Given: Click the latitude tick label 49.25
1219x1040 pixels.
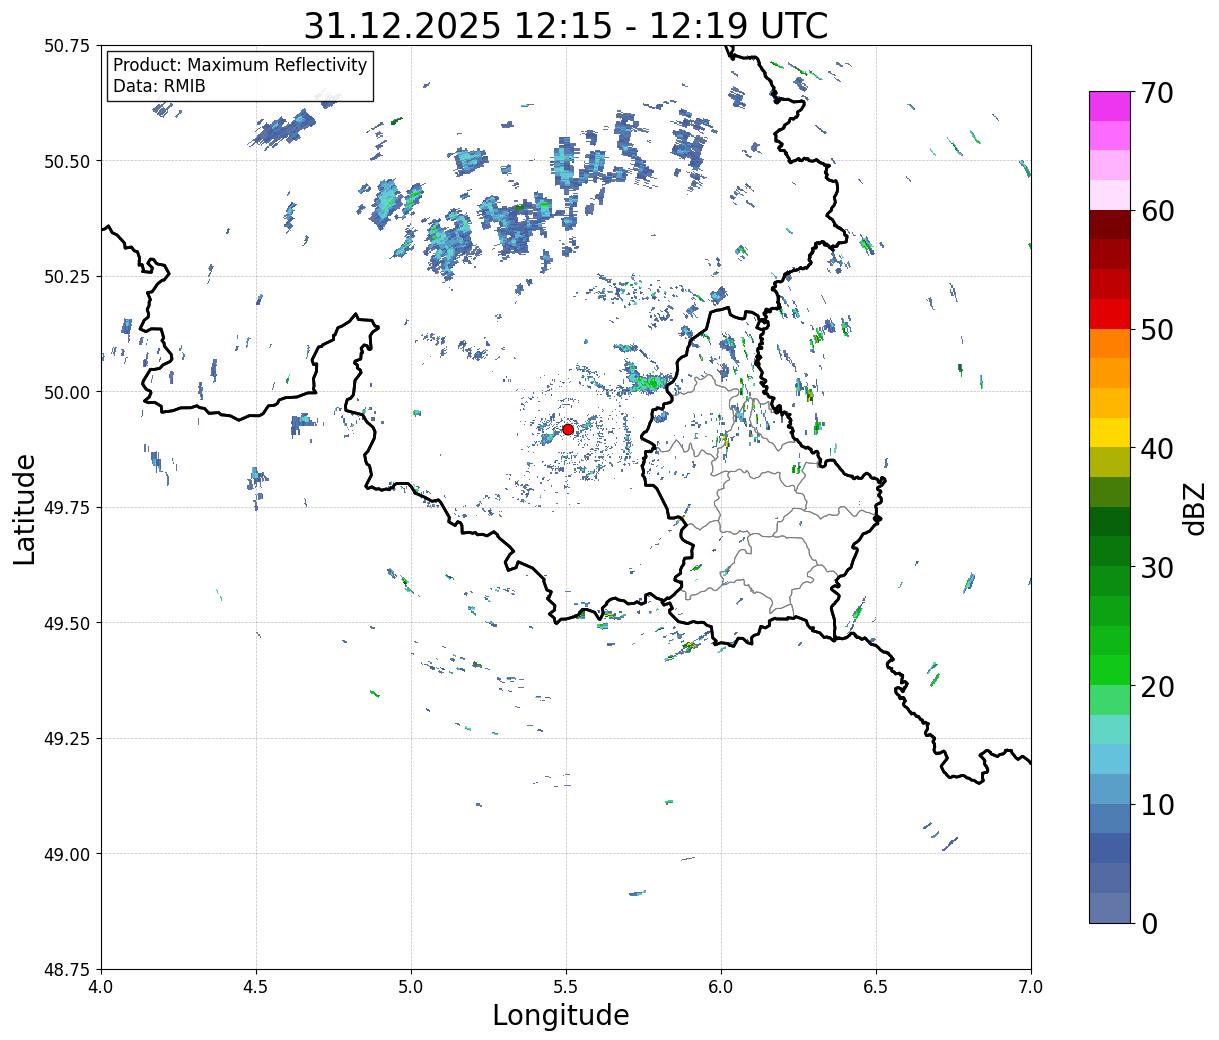Looking at the screenshot, I should click(67, 739).
